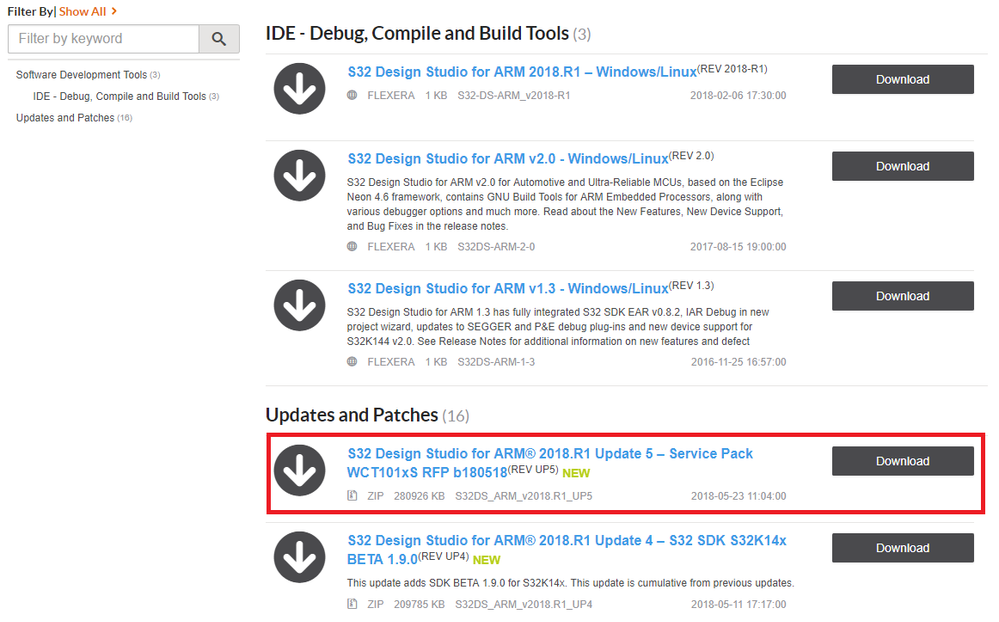Click the NEW badge on Update 5

pyautogui.click(x=576, y=474)
